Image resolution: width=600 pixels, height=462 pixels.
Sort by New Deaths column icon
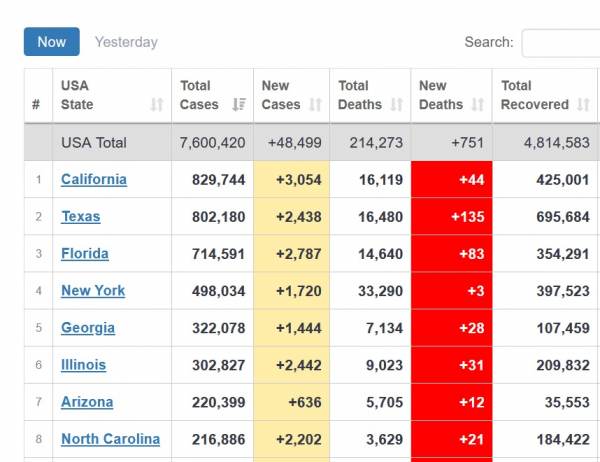tap(478, 104)
